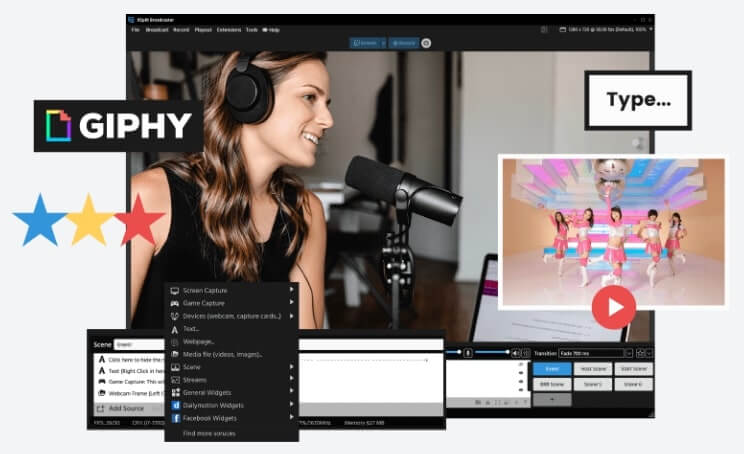Mute the speaker icon
The image size is (744, 454).
[516, 353]
